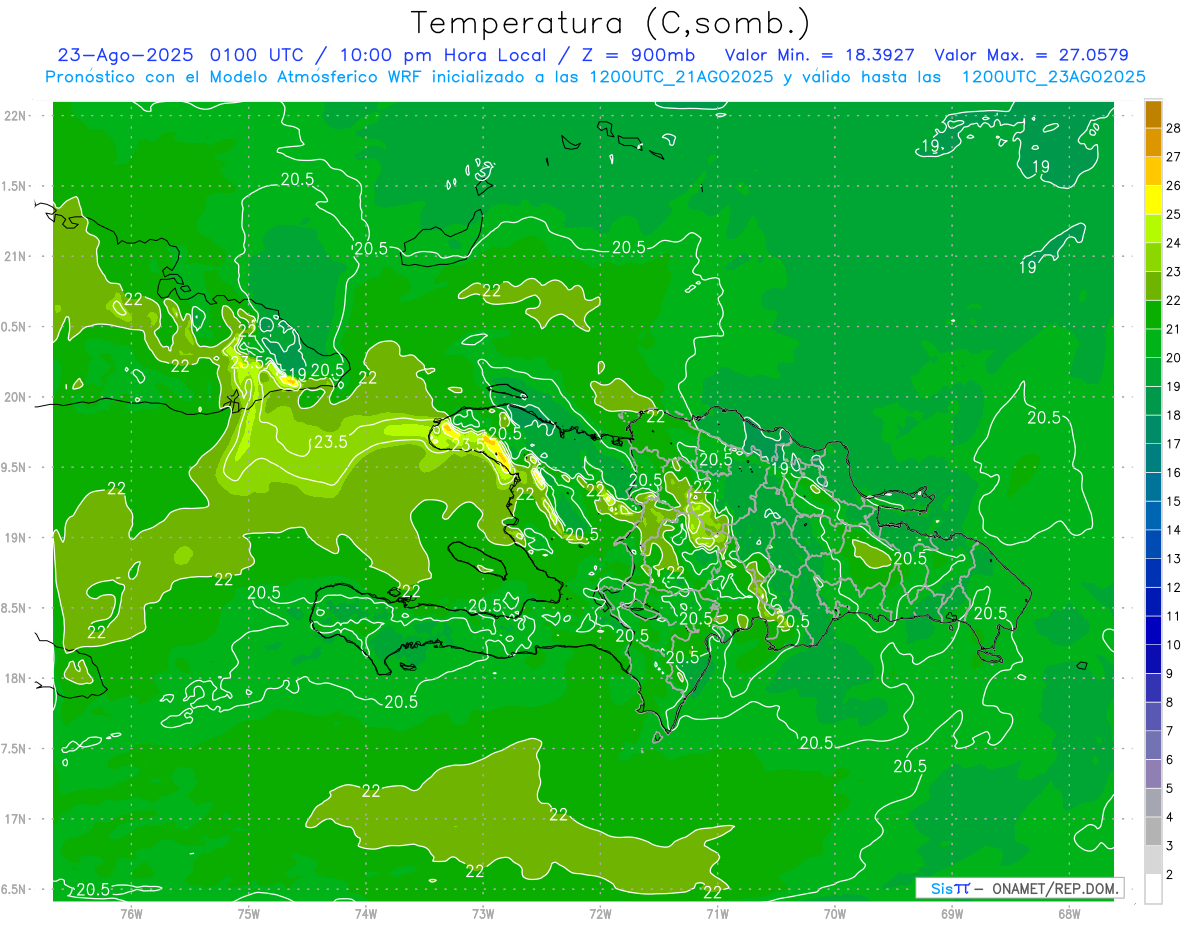
Task: Pick the blue swatch between 14 and 15
Action: pyautogui.click(x=1153, y=516)
